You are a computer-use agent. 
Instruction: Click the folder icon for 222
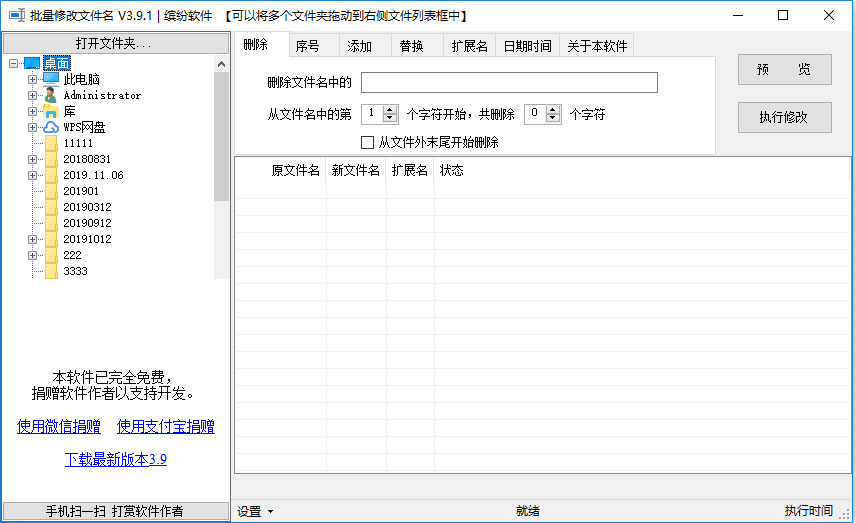click(51, 255)
